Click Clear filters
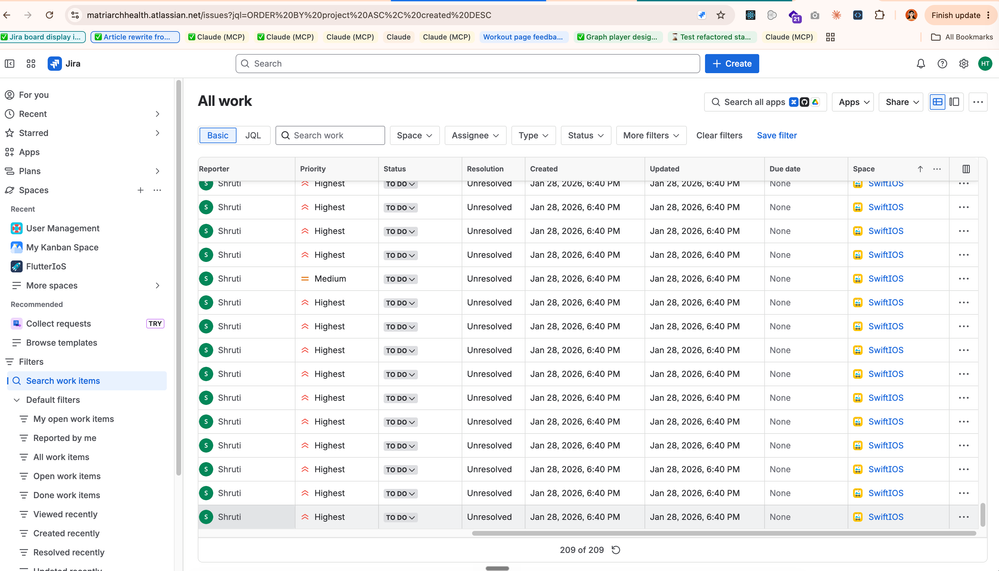Viewport: 999px width, 571px height. (x=719, y=135)
